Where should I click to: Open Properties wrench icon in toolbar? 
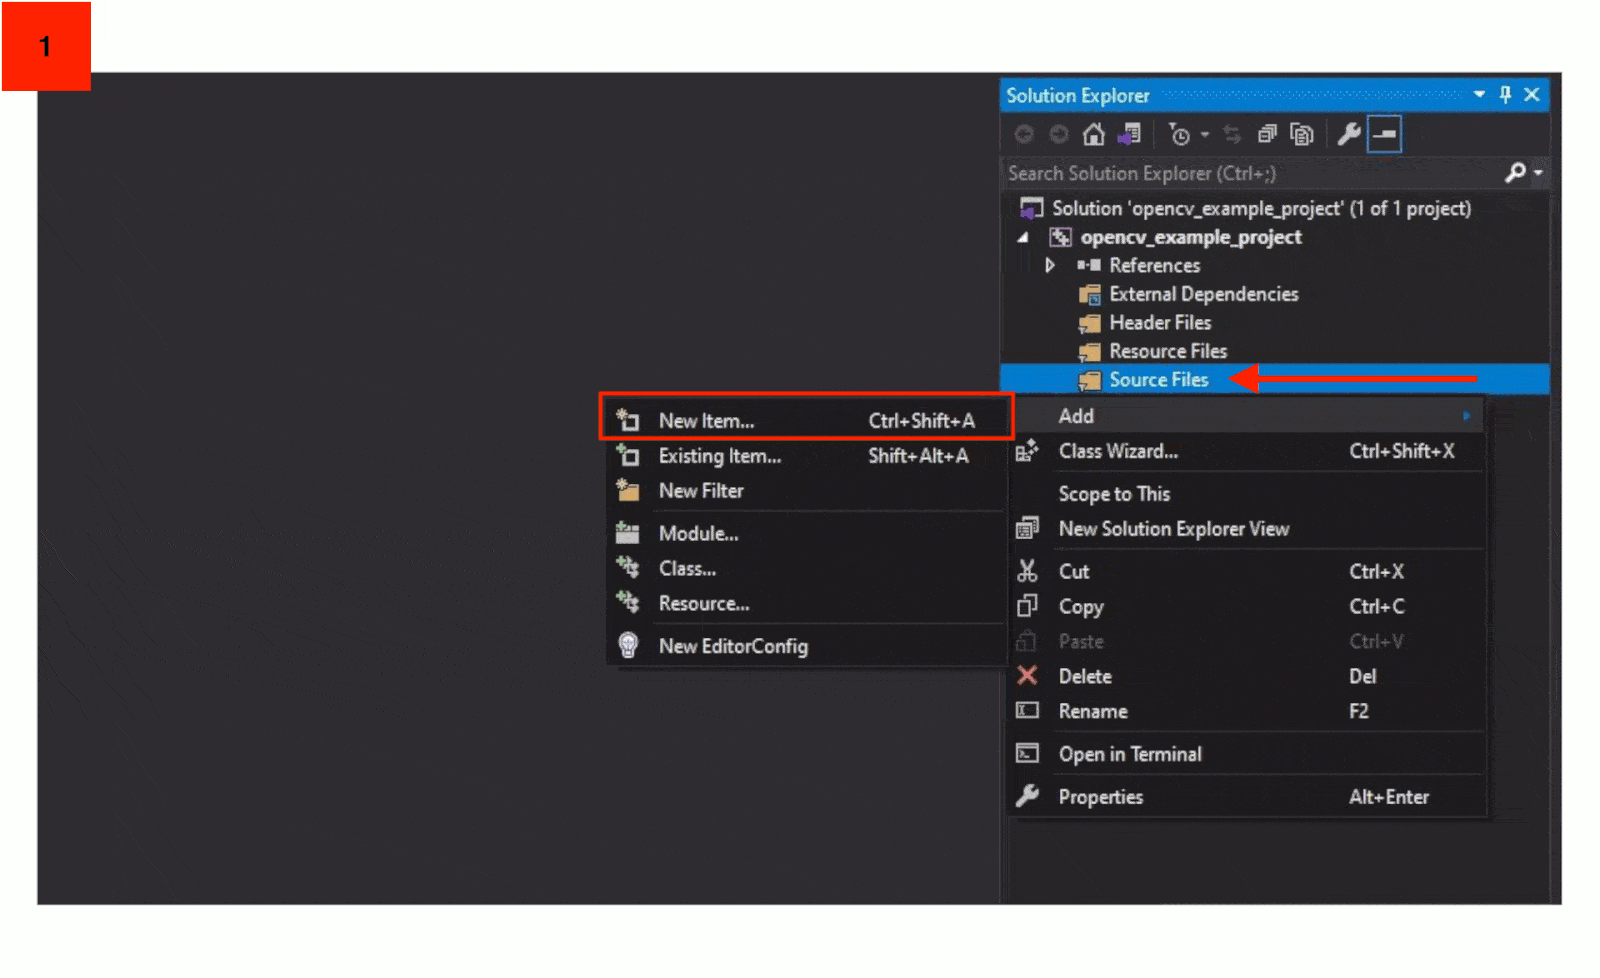(x=1349, y=134)
